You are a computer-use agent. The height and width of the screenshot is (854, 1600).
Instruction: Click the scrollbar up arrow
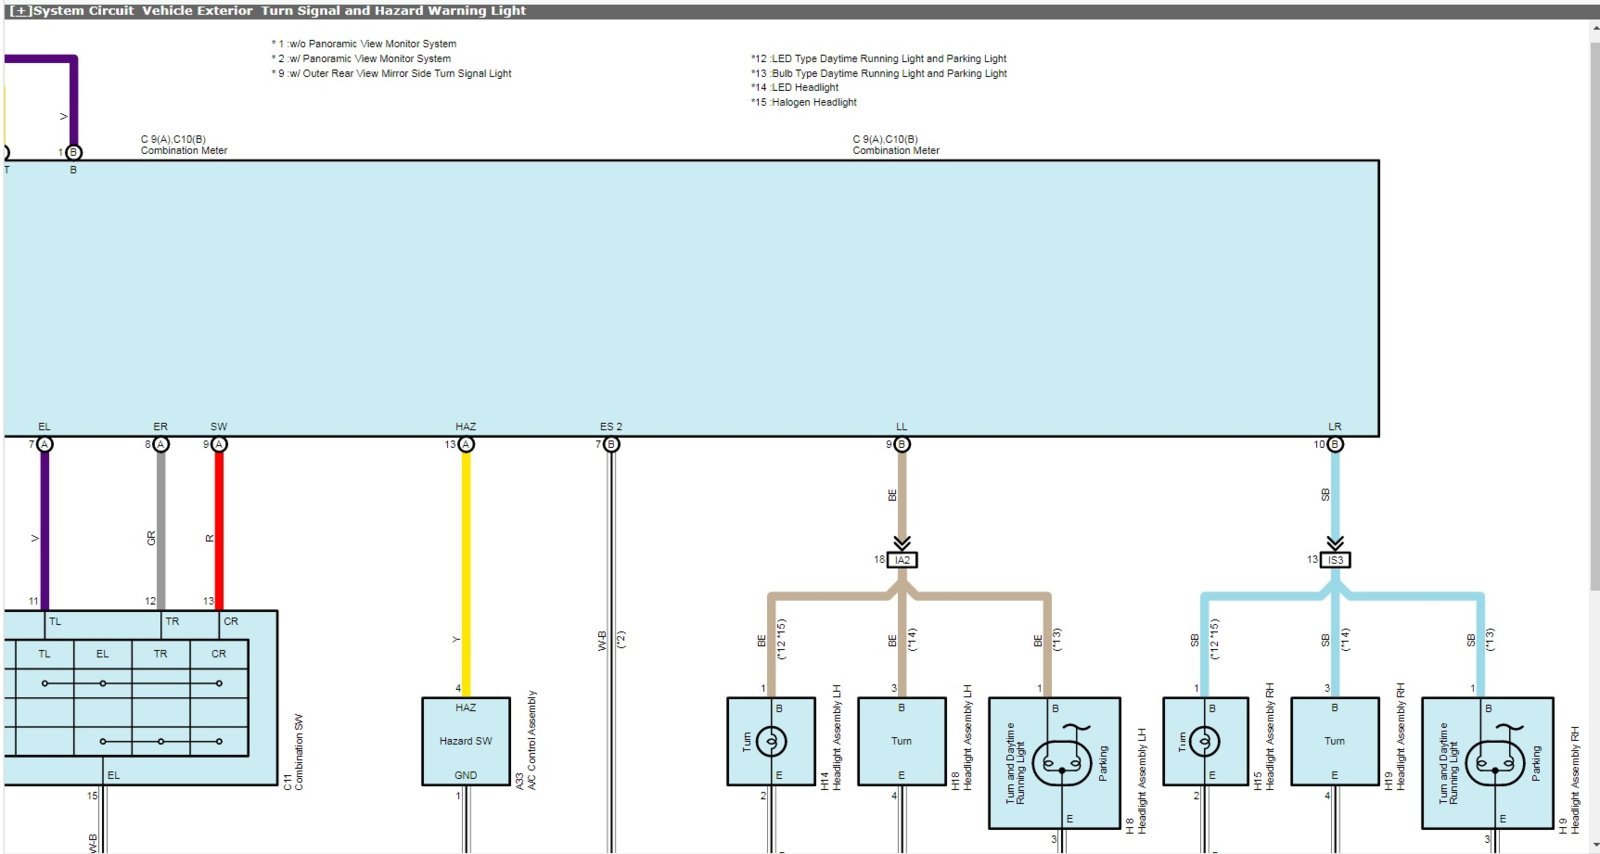1594,29
